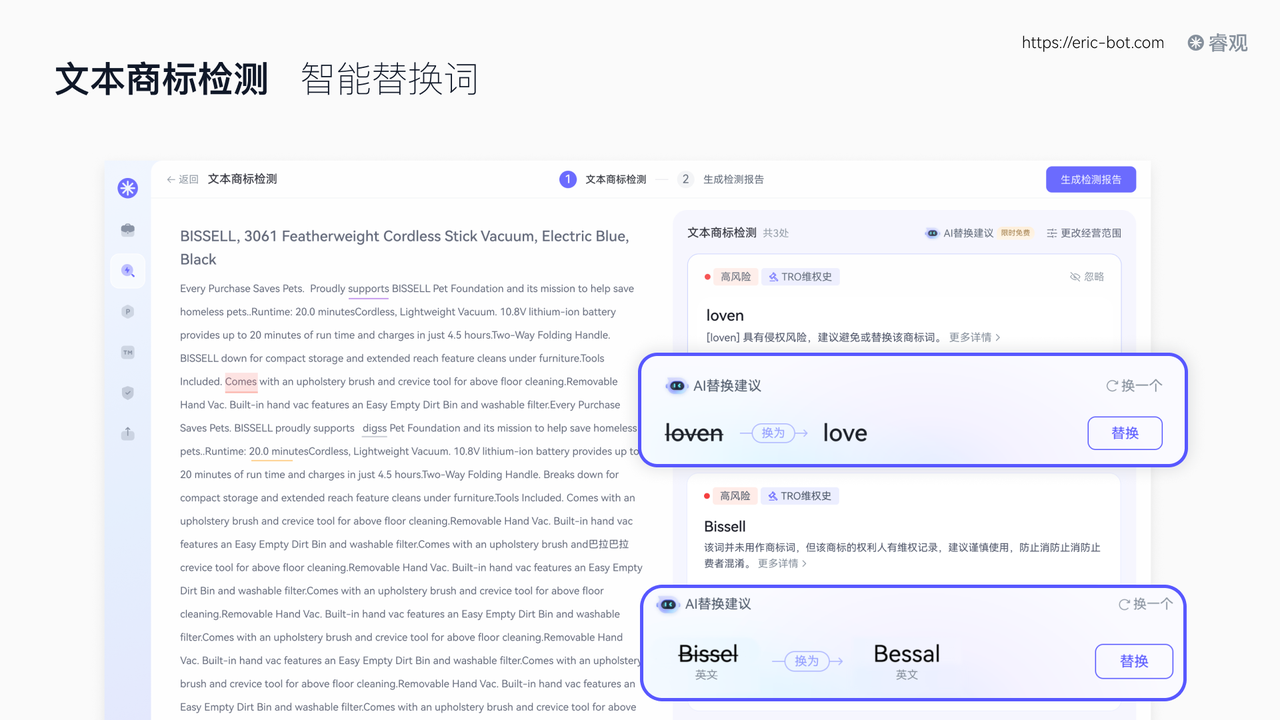The image size is (1280, 720).
Task: Click the 更改经营范围 sliders icon
Action: pyautogui.click(x=1052, y=233)
